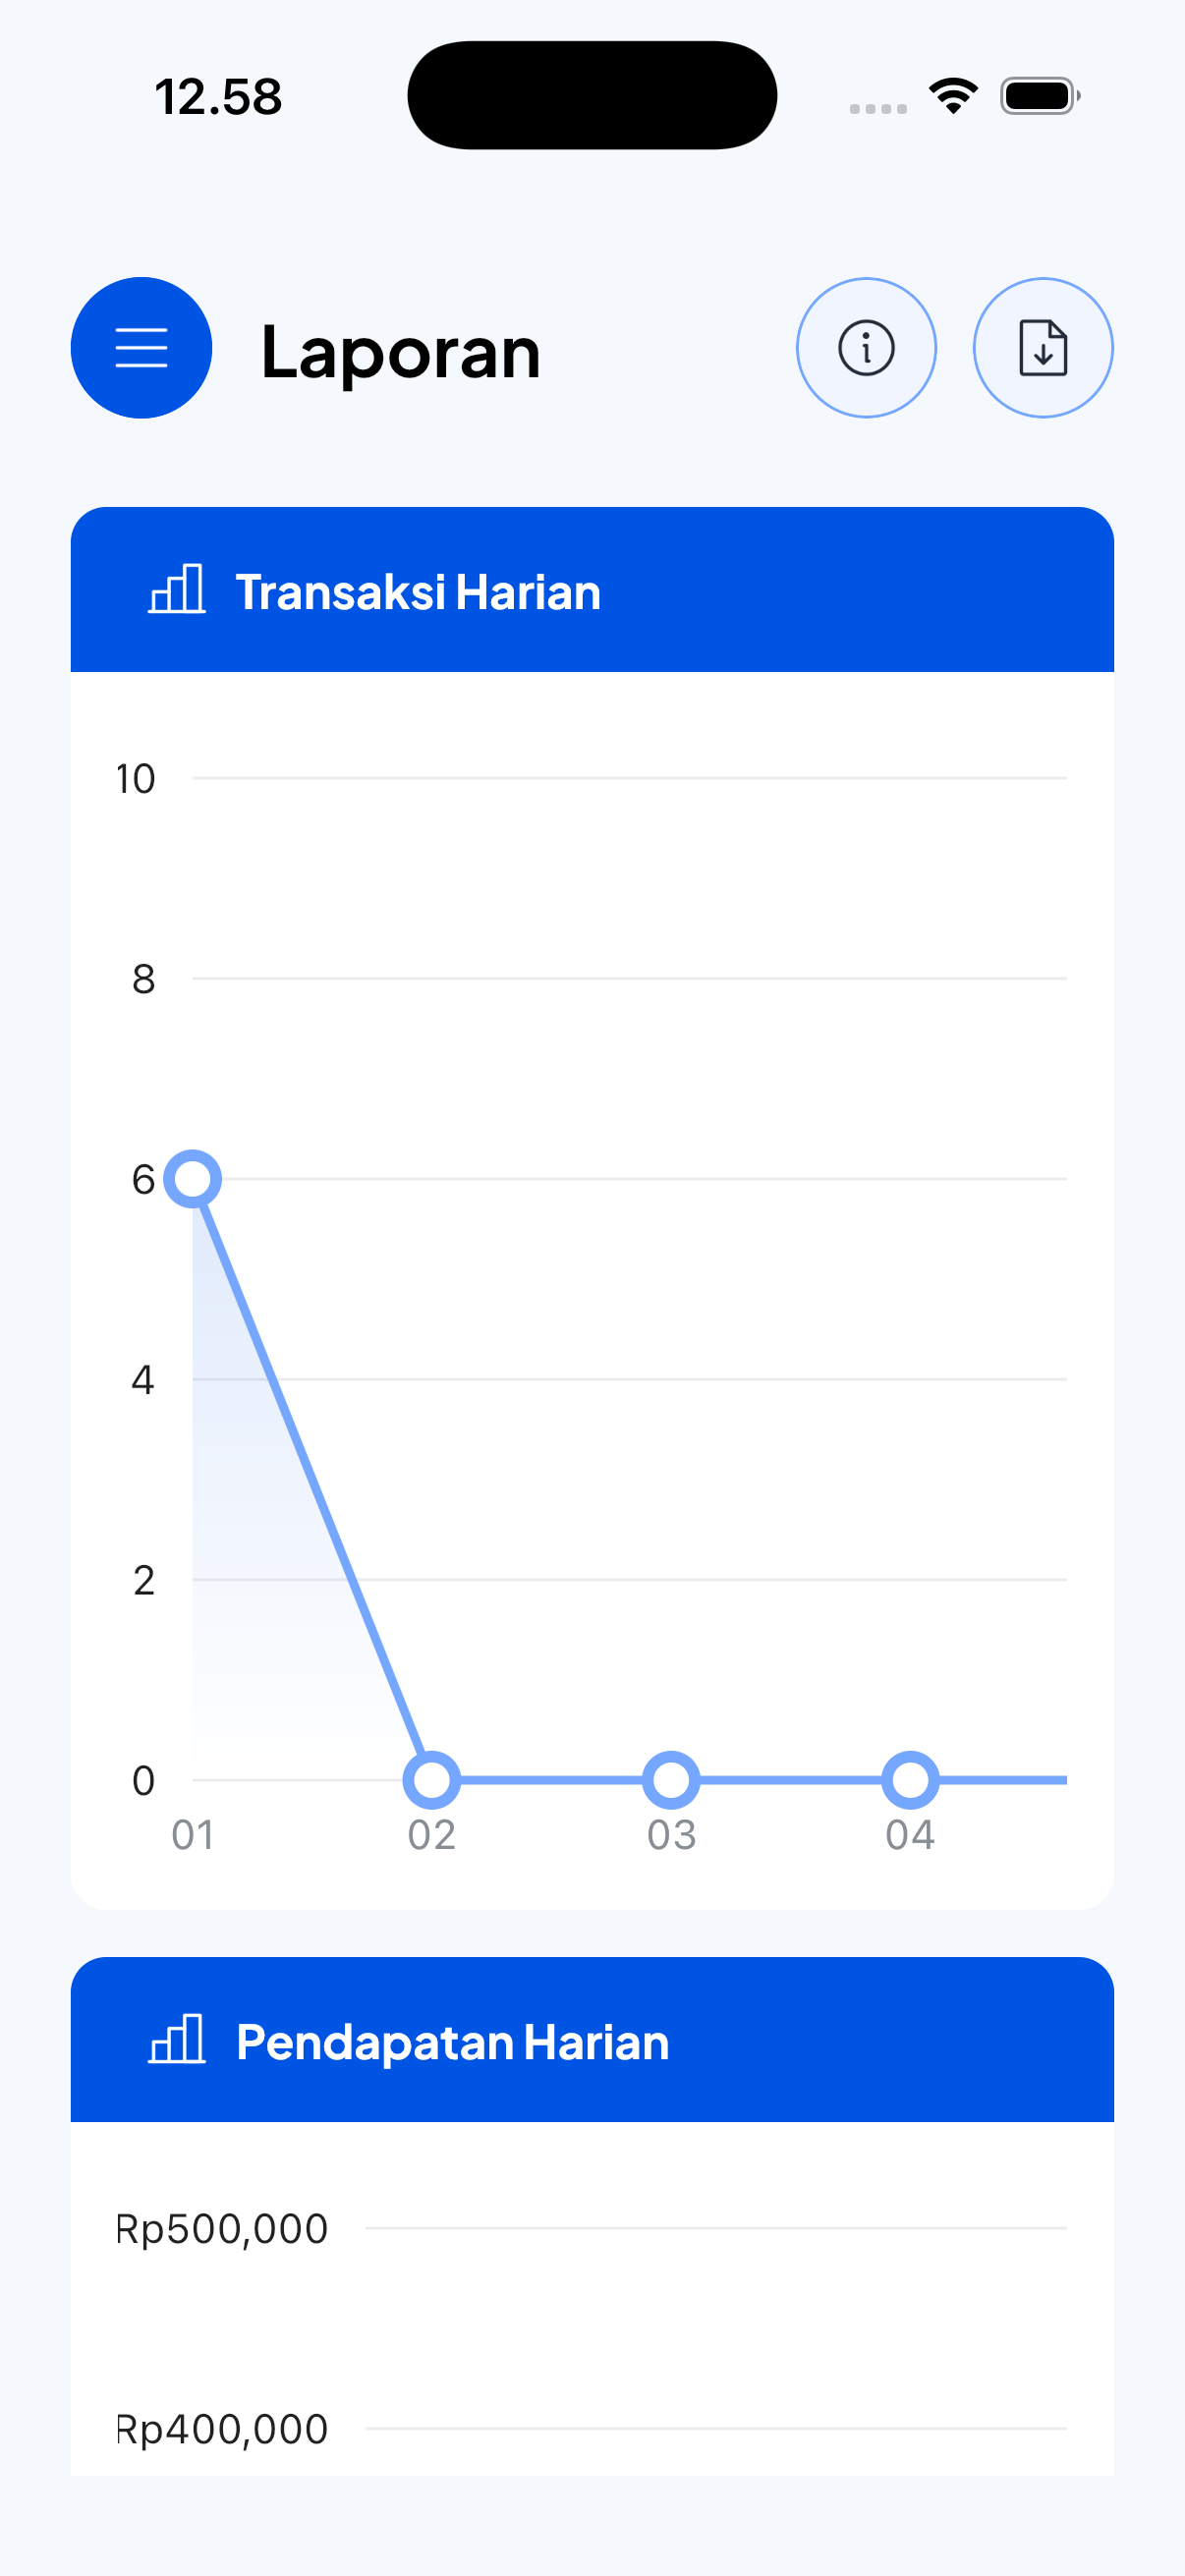Click the bar chart icon on Transaksi Harian
The width and height of the screenshot is (1185, 2576).
[x=176, y=590]
